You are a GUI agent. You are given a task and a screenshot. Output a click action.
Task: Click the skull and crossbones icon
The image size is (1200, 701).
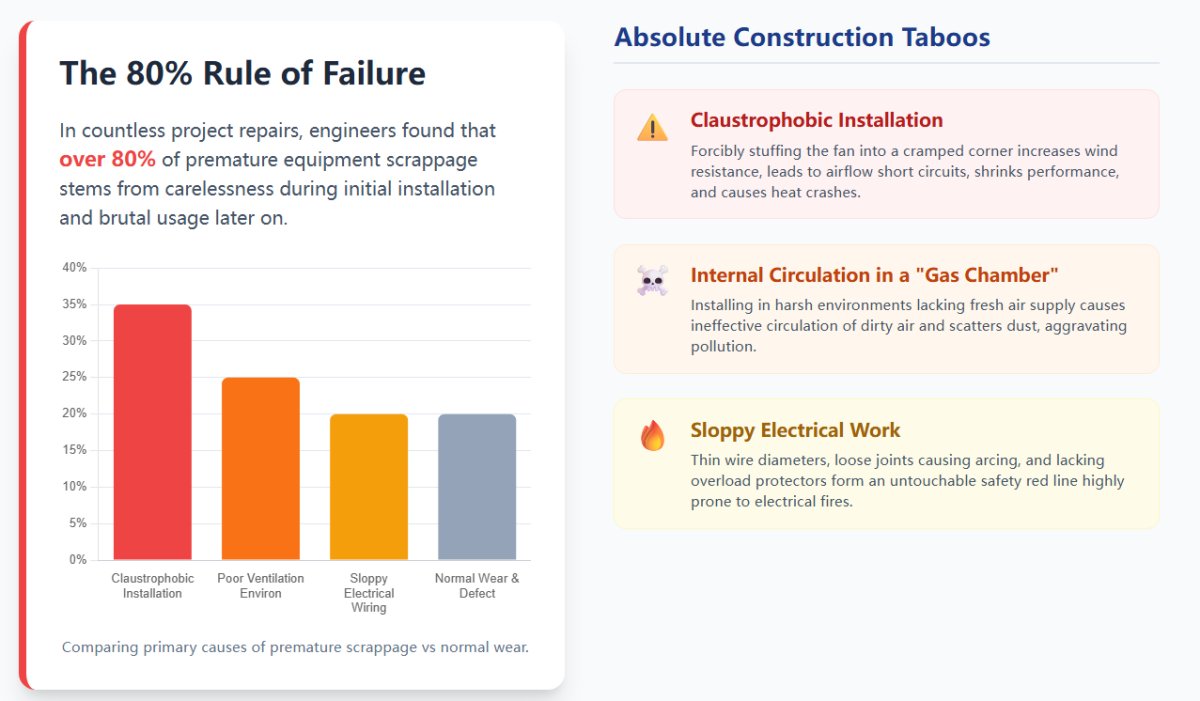click(652, 281)
